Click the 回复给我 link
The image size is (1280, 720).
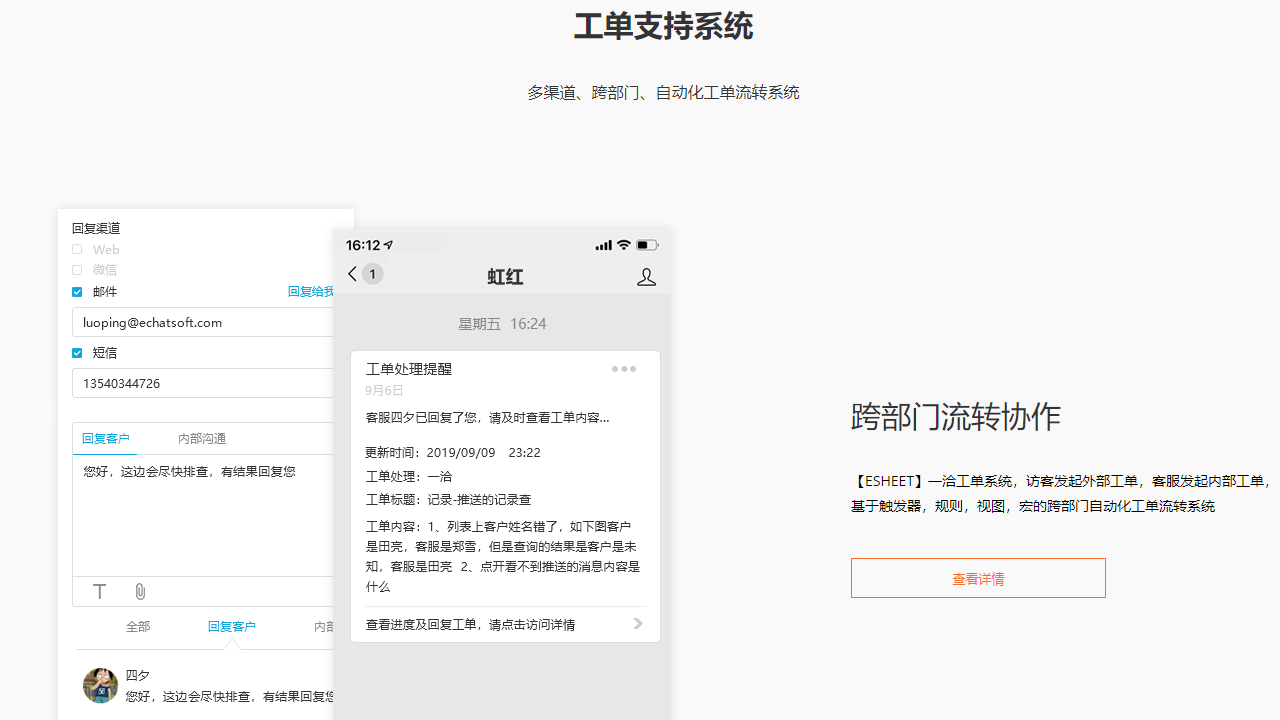tap(311, 291)
